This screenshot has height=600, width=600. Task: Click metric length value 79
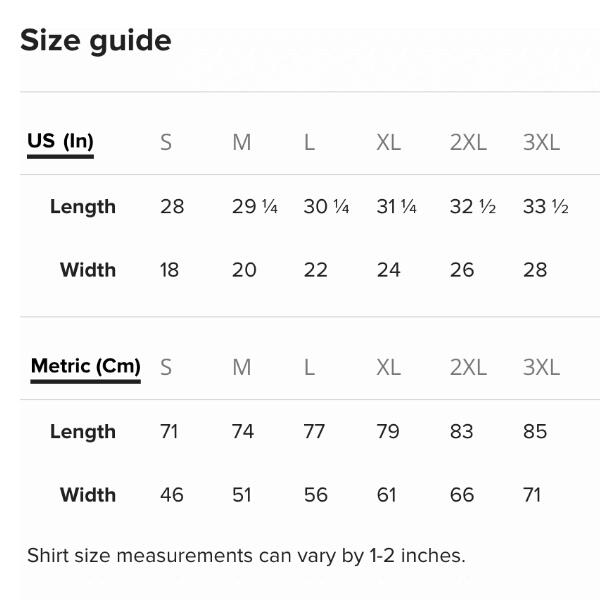point(387,432)
